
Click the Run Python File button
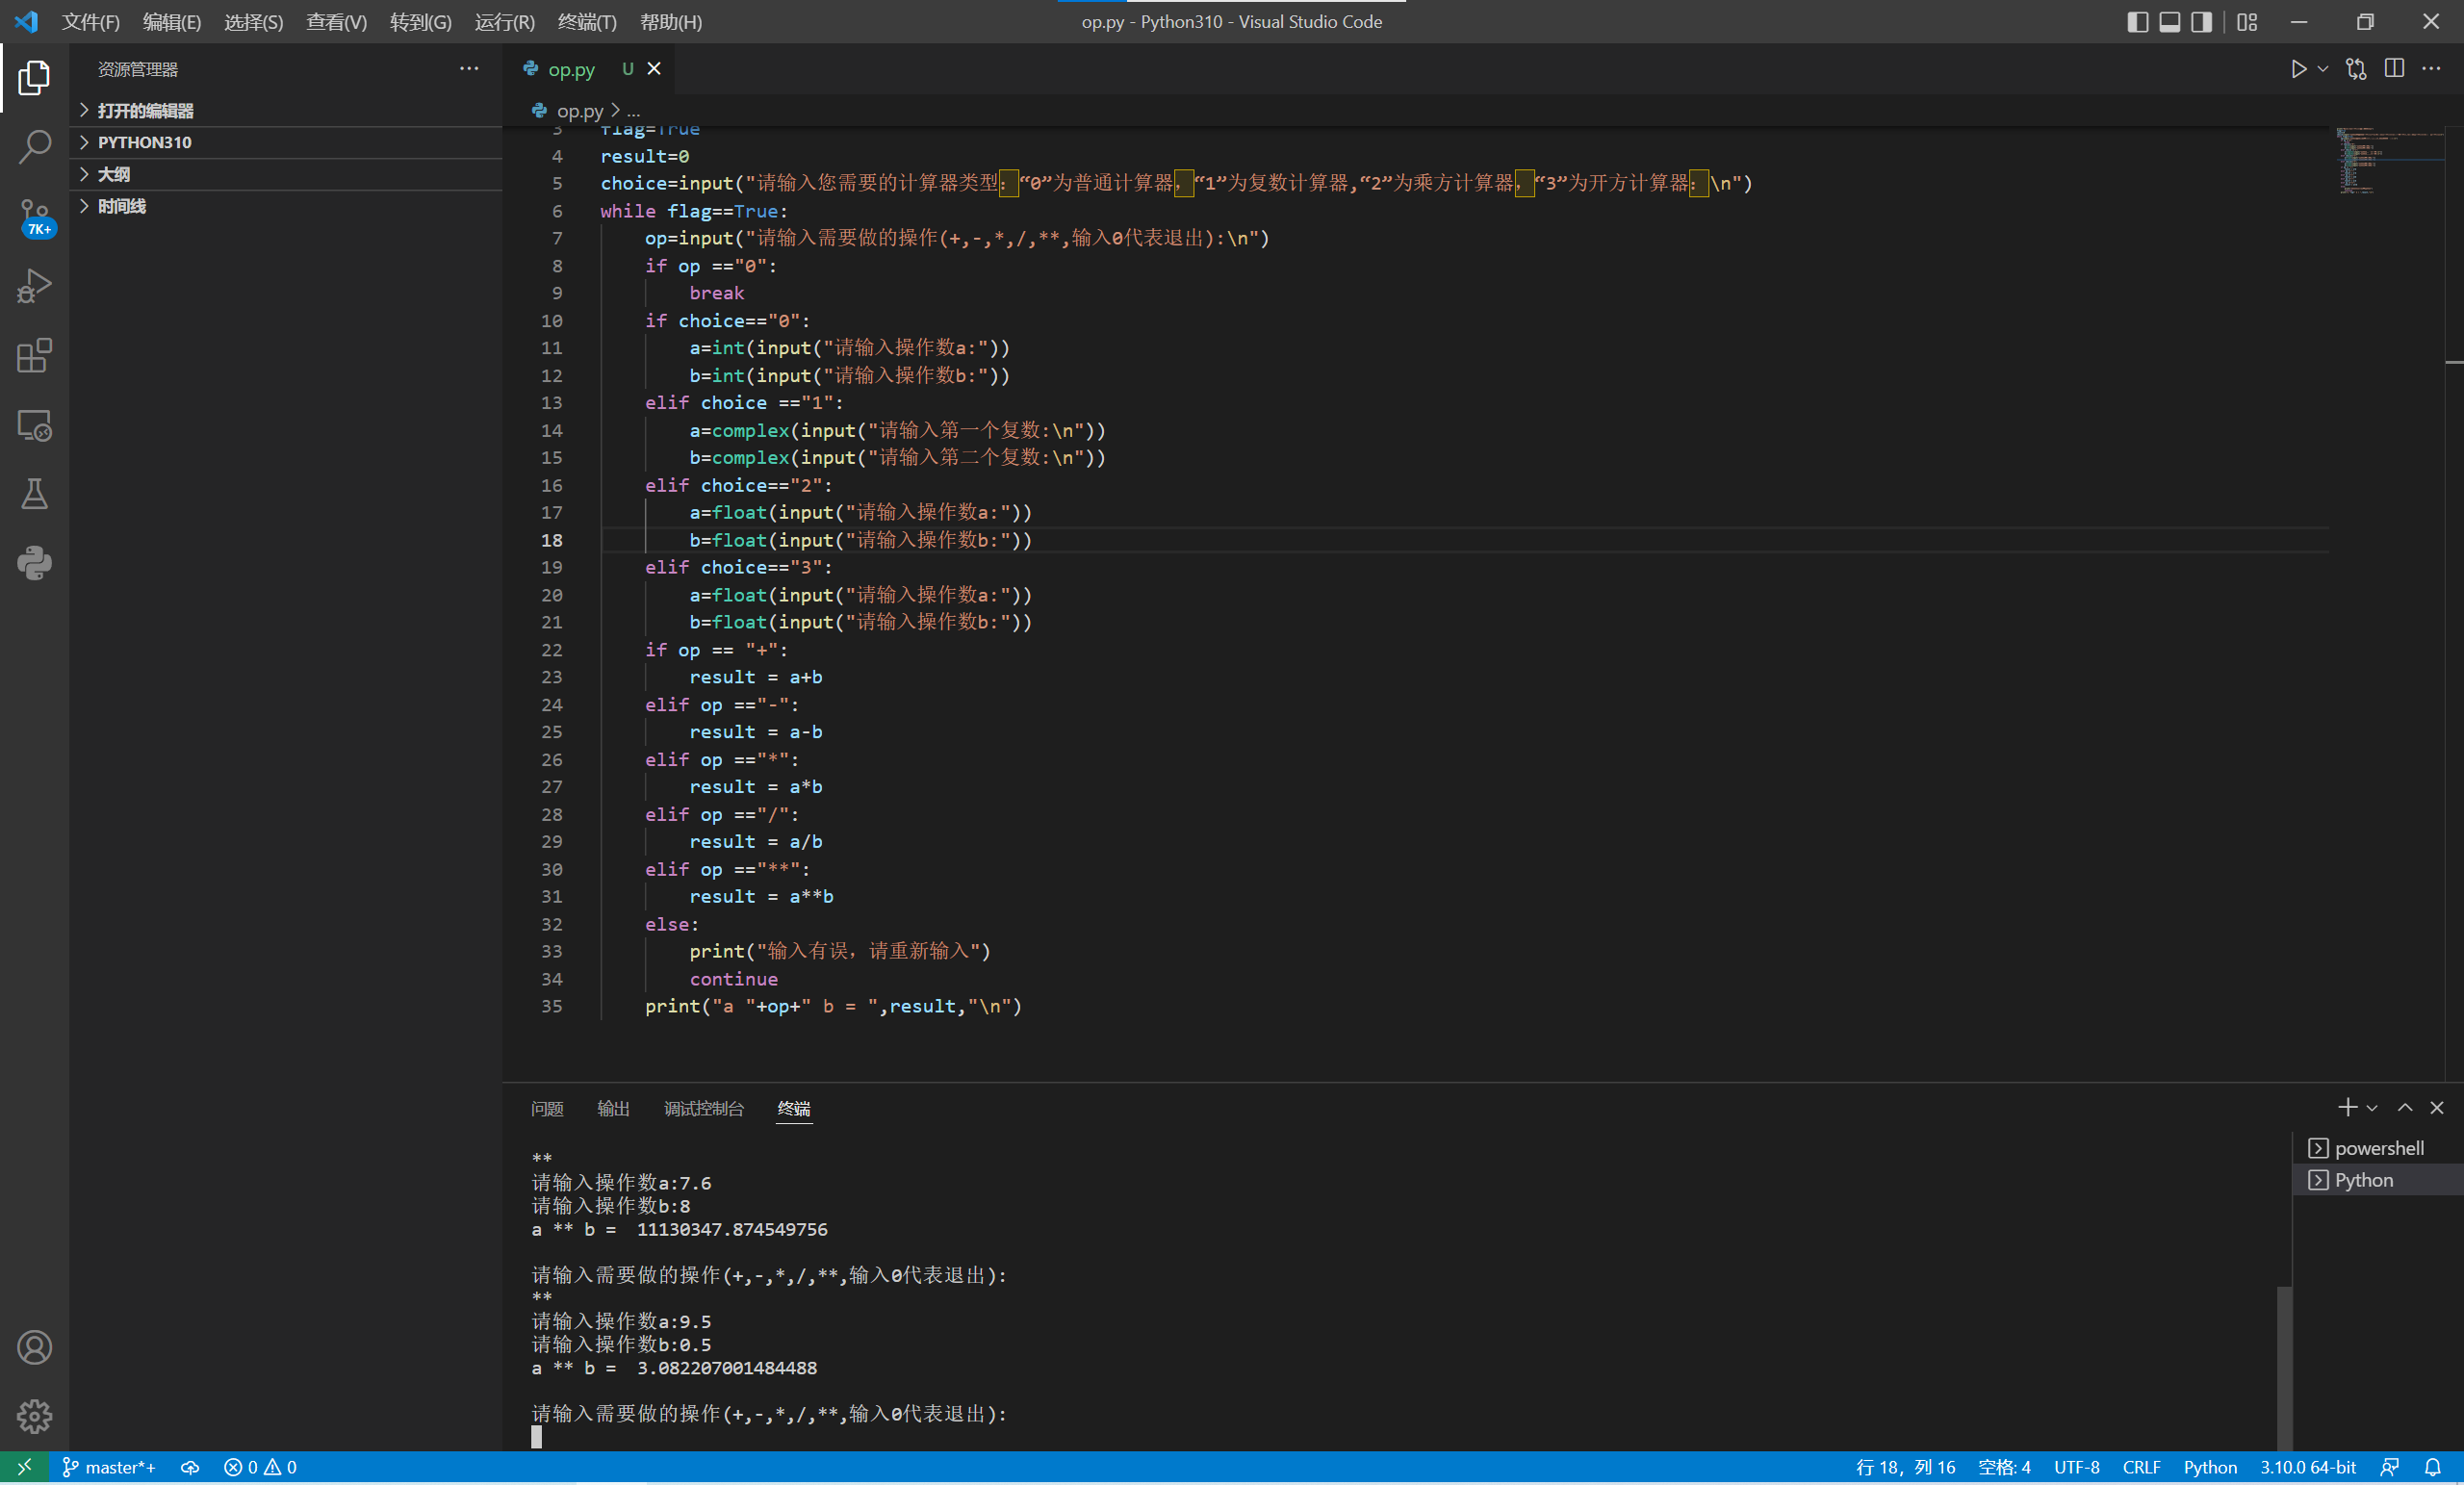pyautogui.click(x=2298, y=69)
